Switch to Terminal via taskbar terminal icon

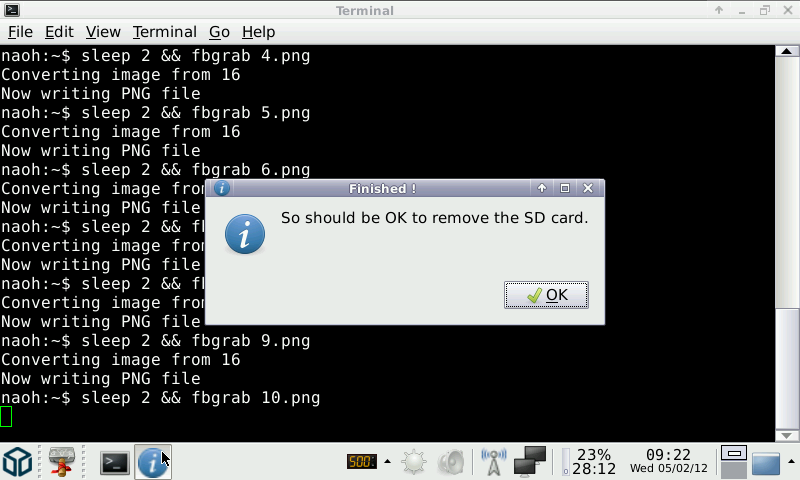click(115, 462)
